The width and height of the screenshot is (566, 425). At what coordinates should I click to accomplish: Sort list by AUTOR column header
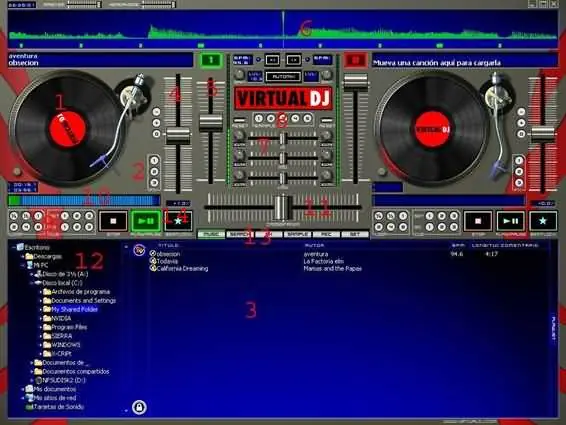point(314,245)
